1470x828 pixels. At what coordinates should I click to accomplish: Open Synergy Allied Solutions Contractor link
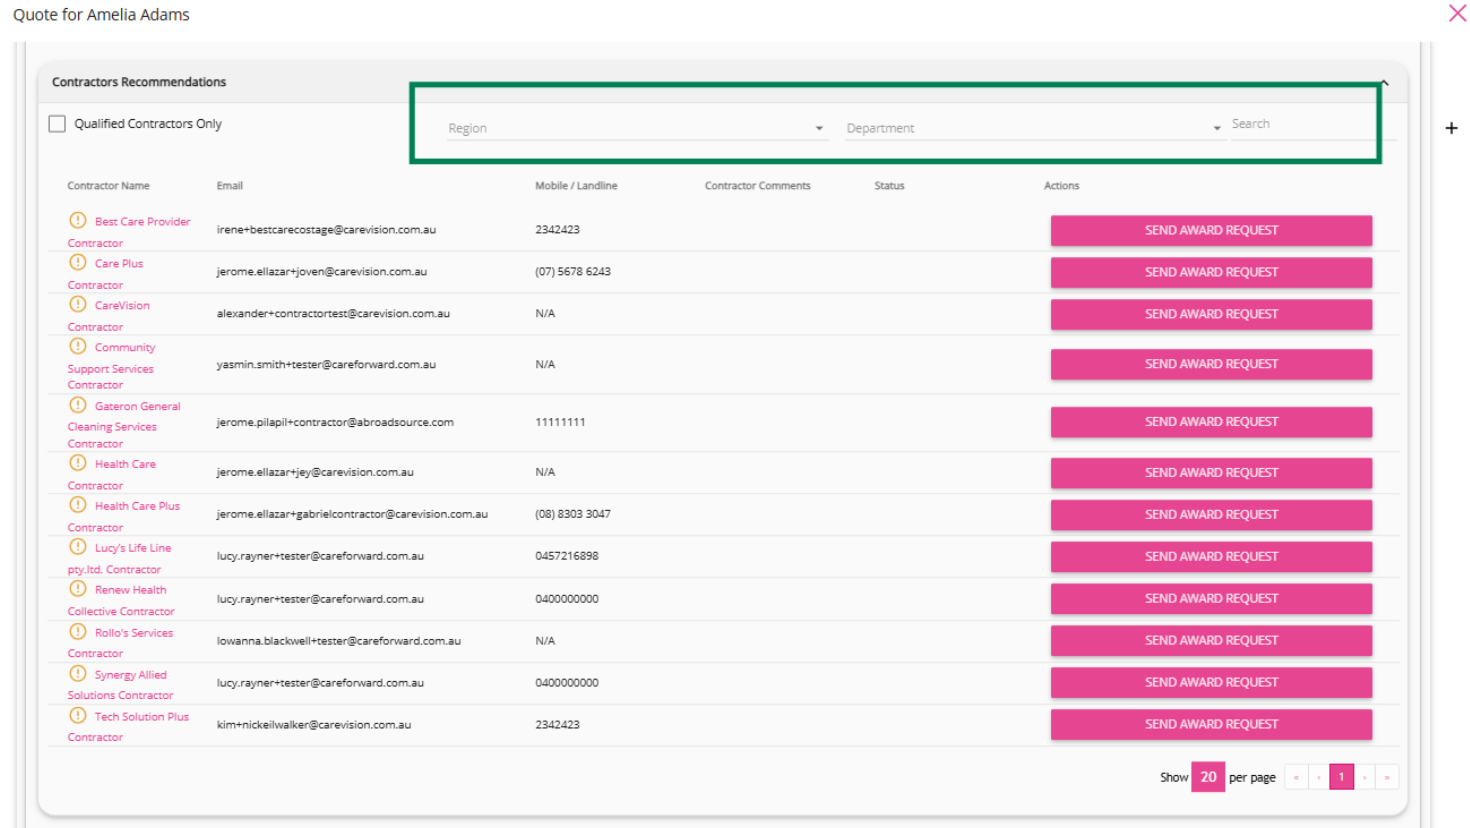pos(121,685)
